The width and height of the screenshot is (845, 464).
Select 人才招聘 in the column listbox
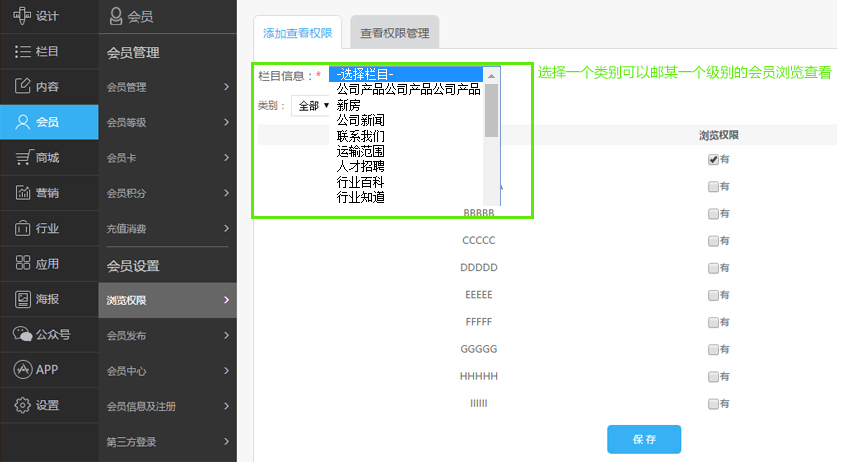361,166
